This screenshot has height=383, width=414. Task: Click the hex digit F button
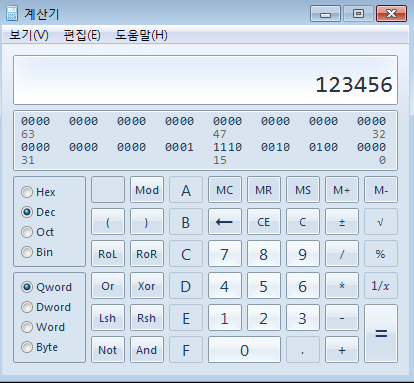click(186, 350)
